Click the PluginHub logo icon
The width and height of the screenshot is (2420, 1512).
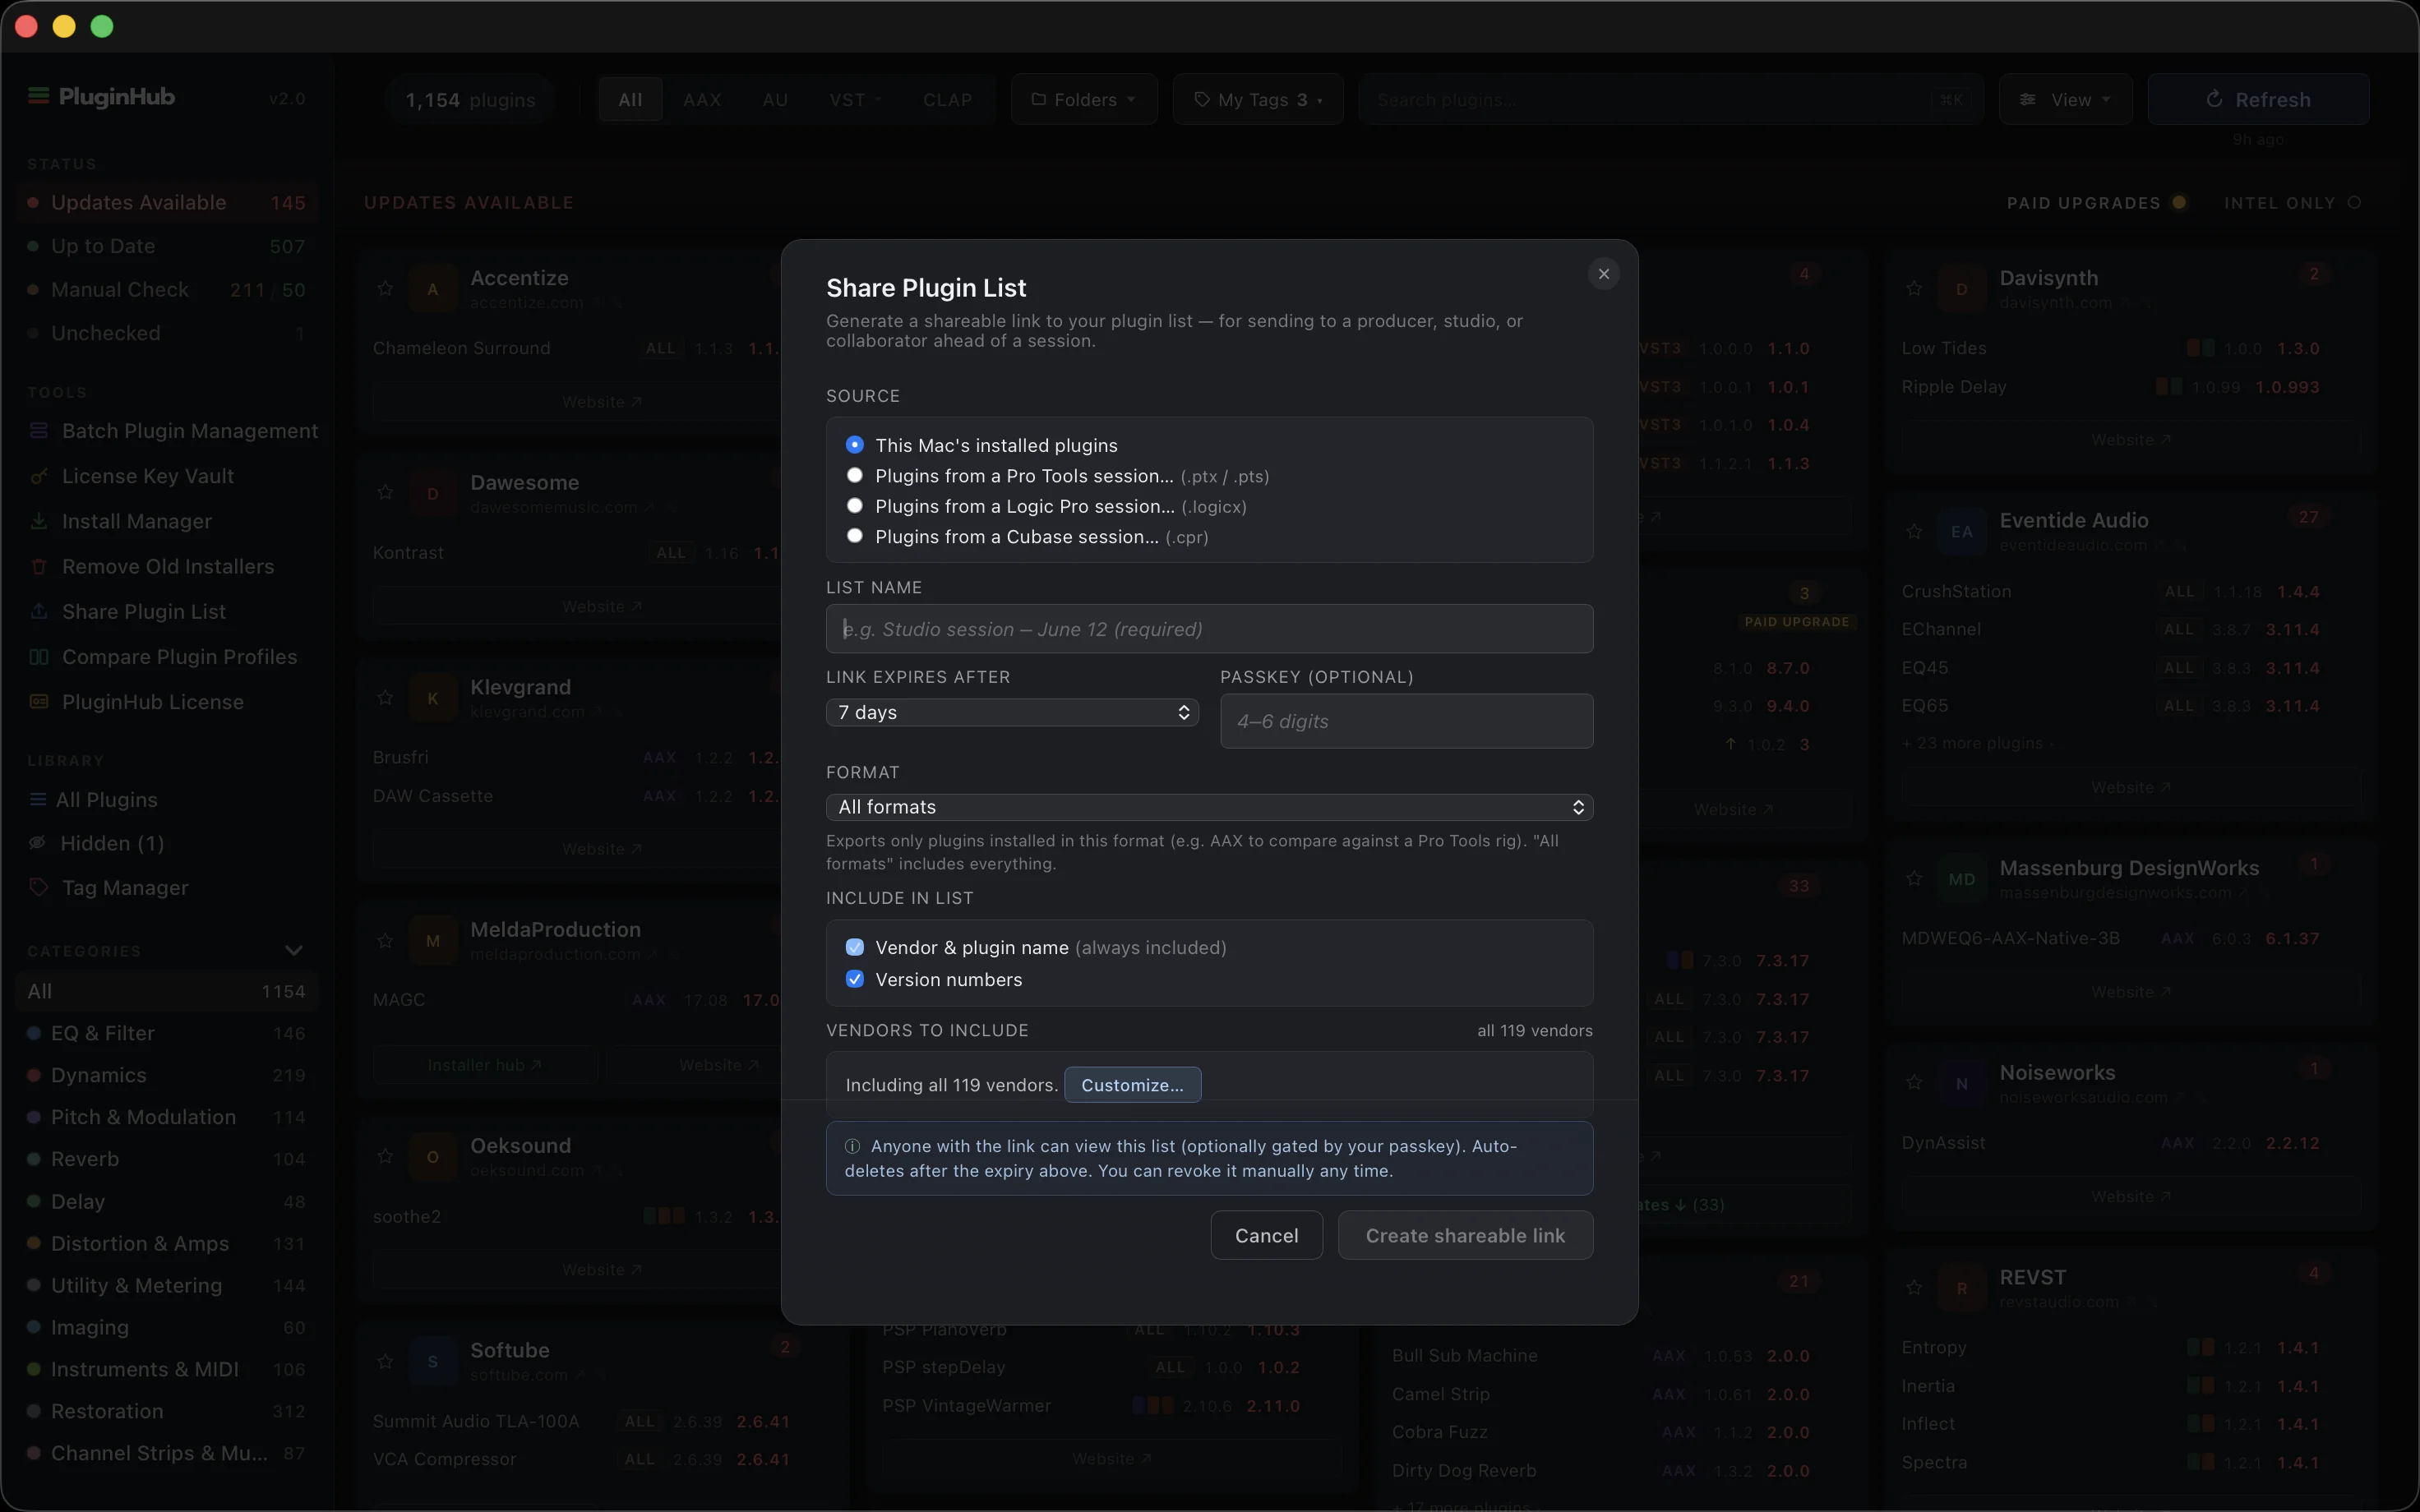[x=38, y=96]
